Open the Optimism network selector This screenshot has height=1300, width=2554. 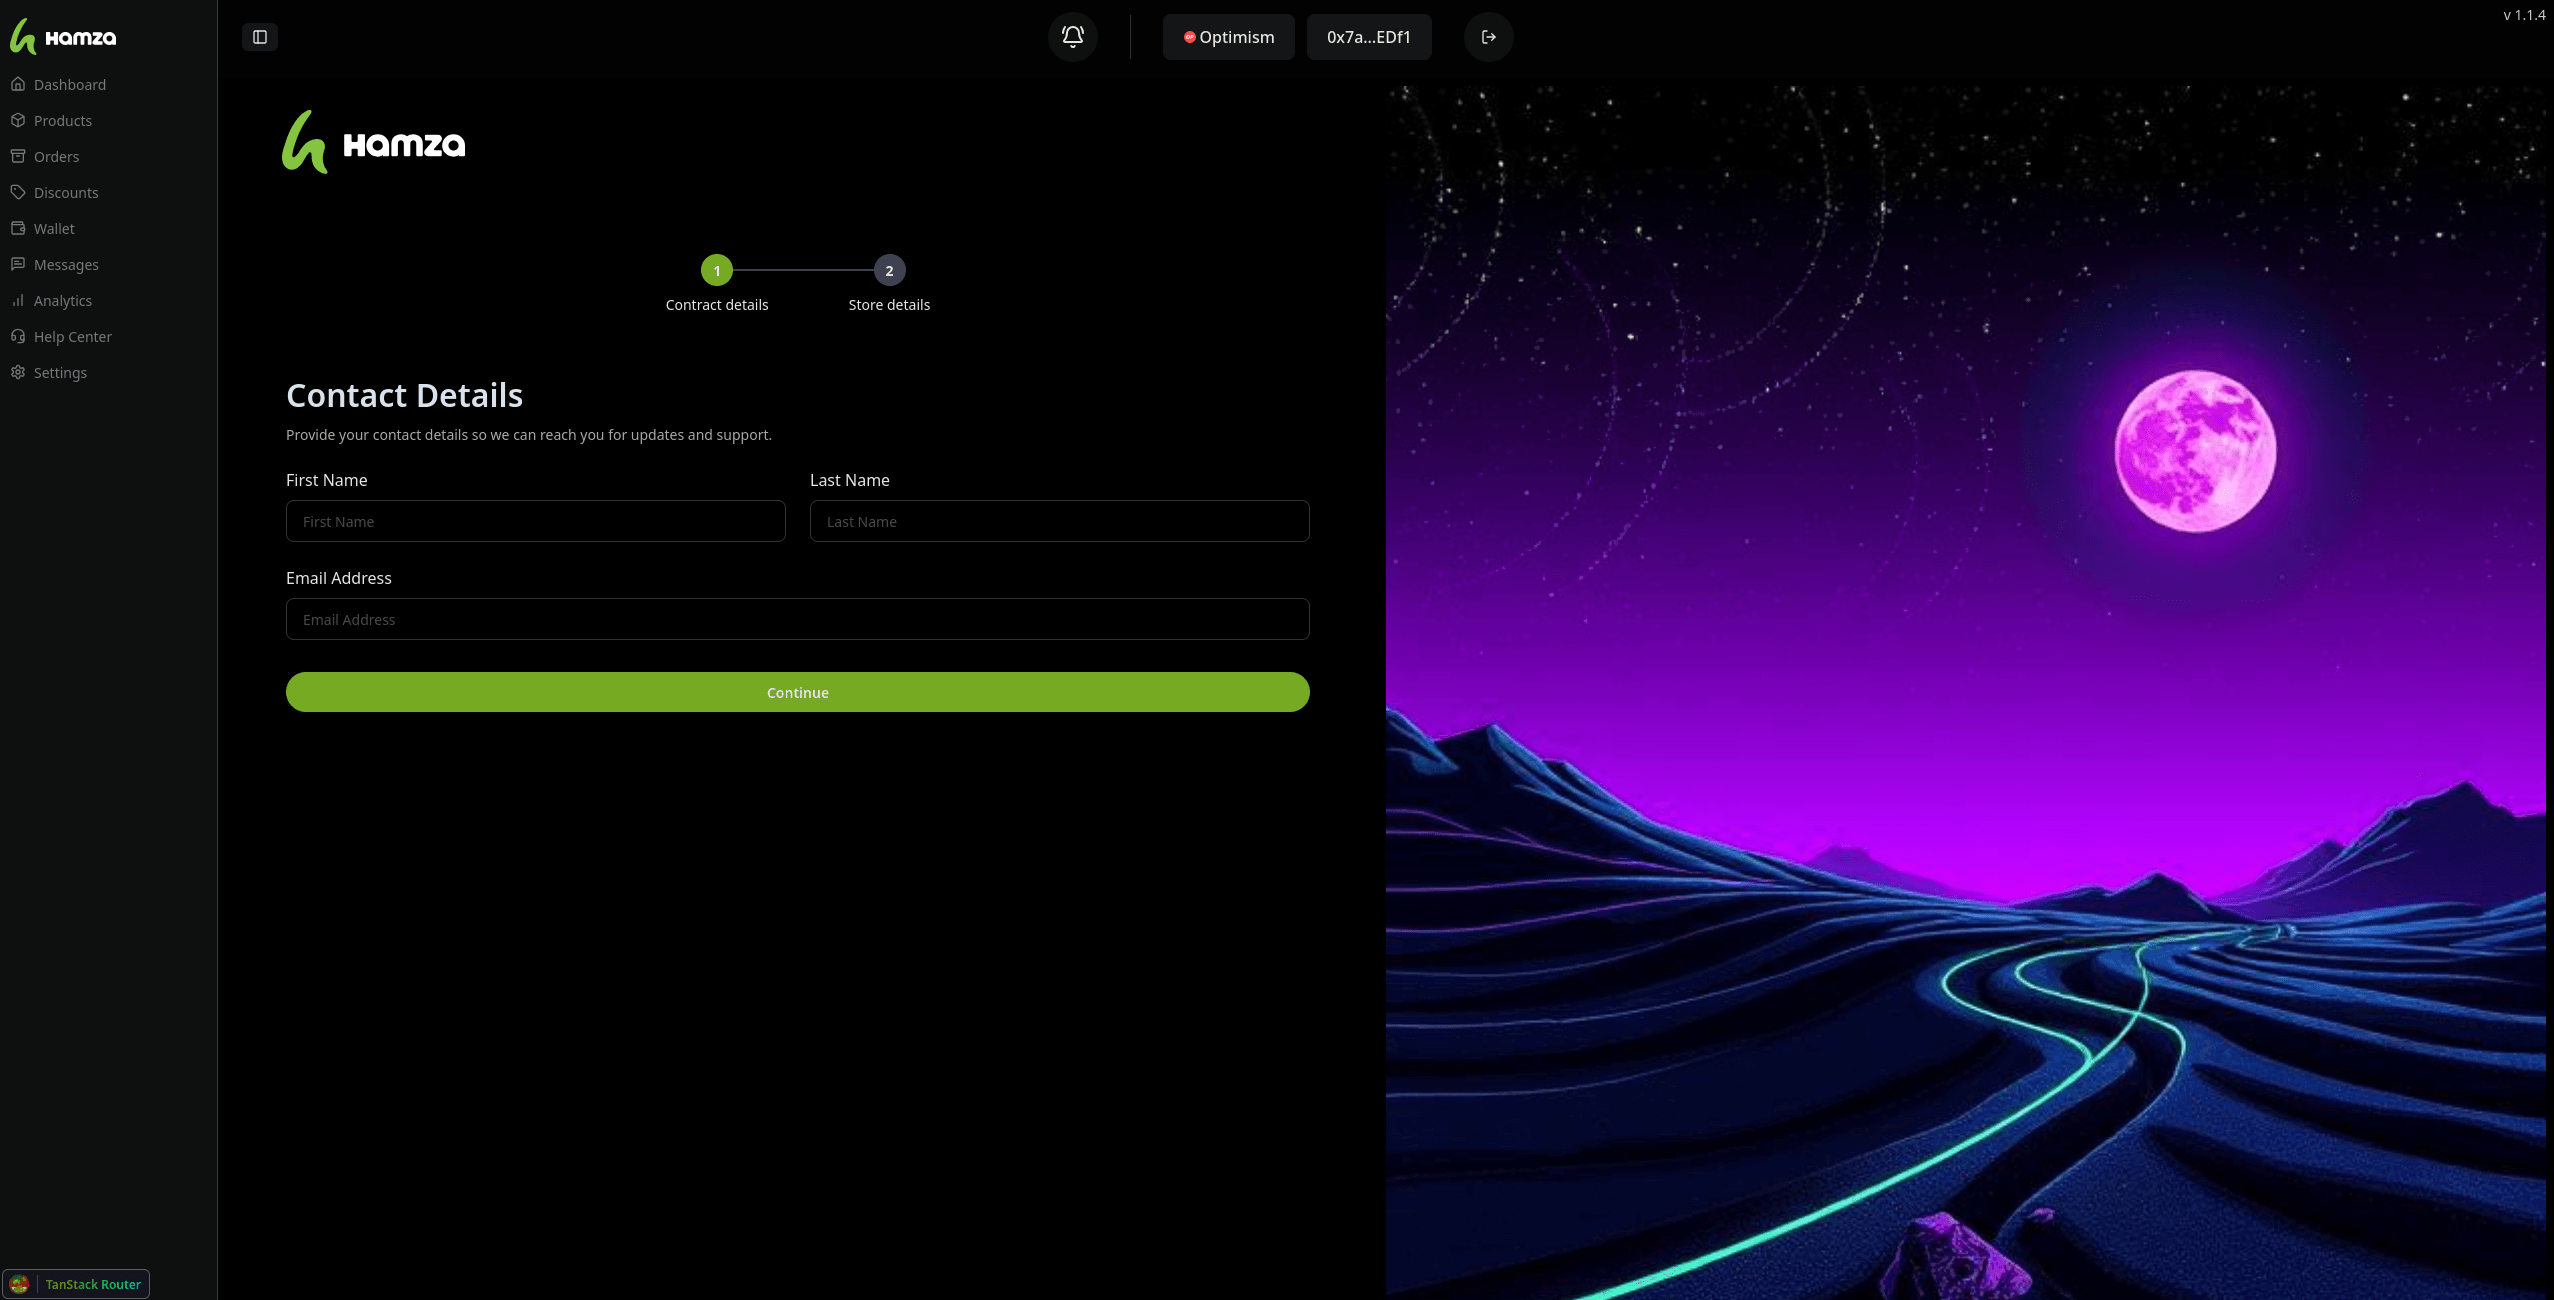point(1228,37)
